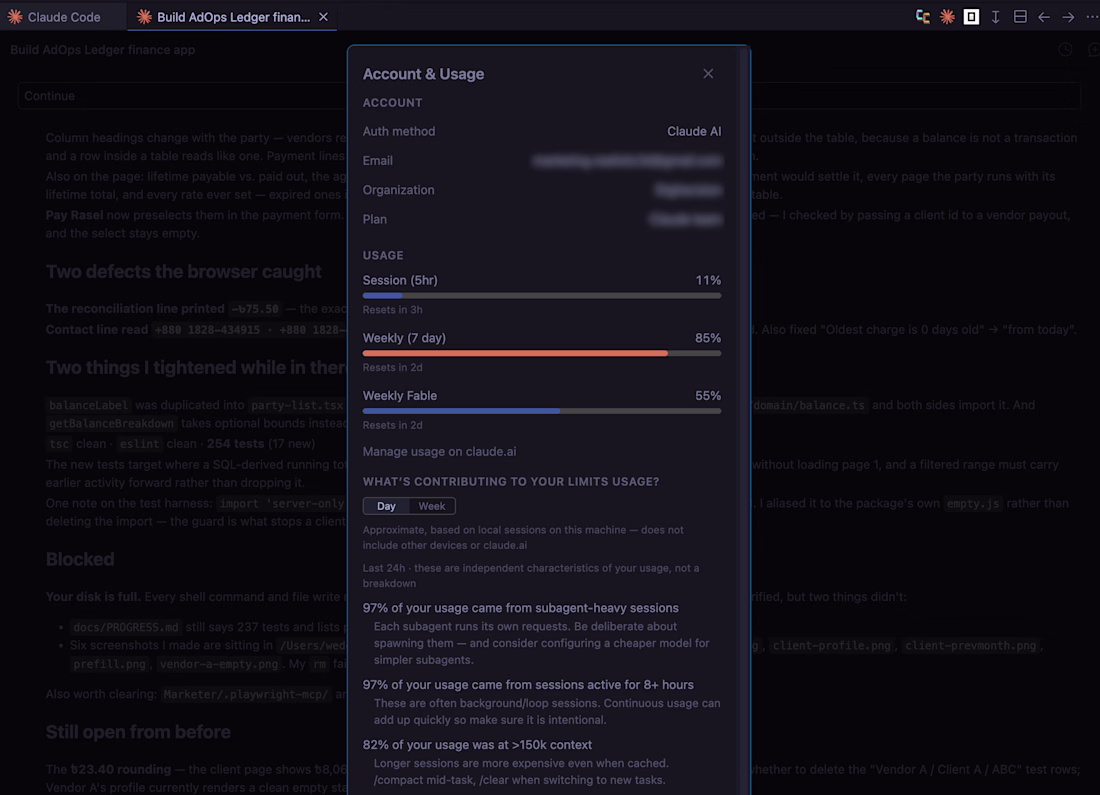Click the dialog's vertical scrollbar

tap(744, 421)
